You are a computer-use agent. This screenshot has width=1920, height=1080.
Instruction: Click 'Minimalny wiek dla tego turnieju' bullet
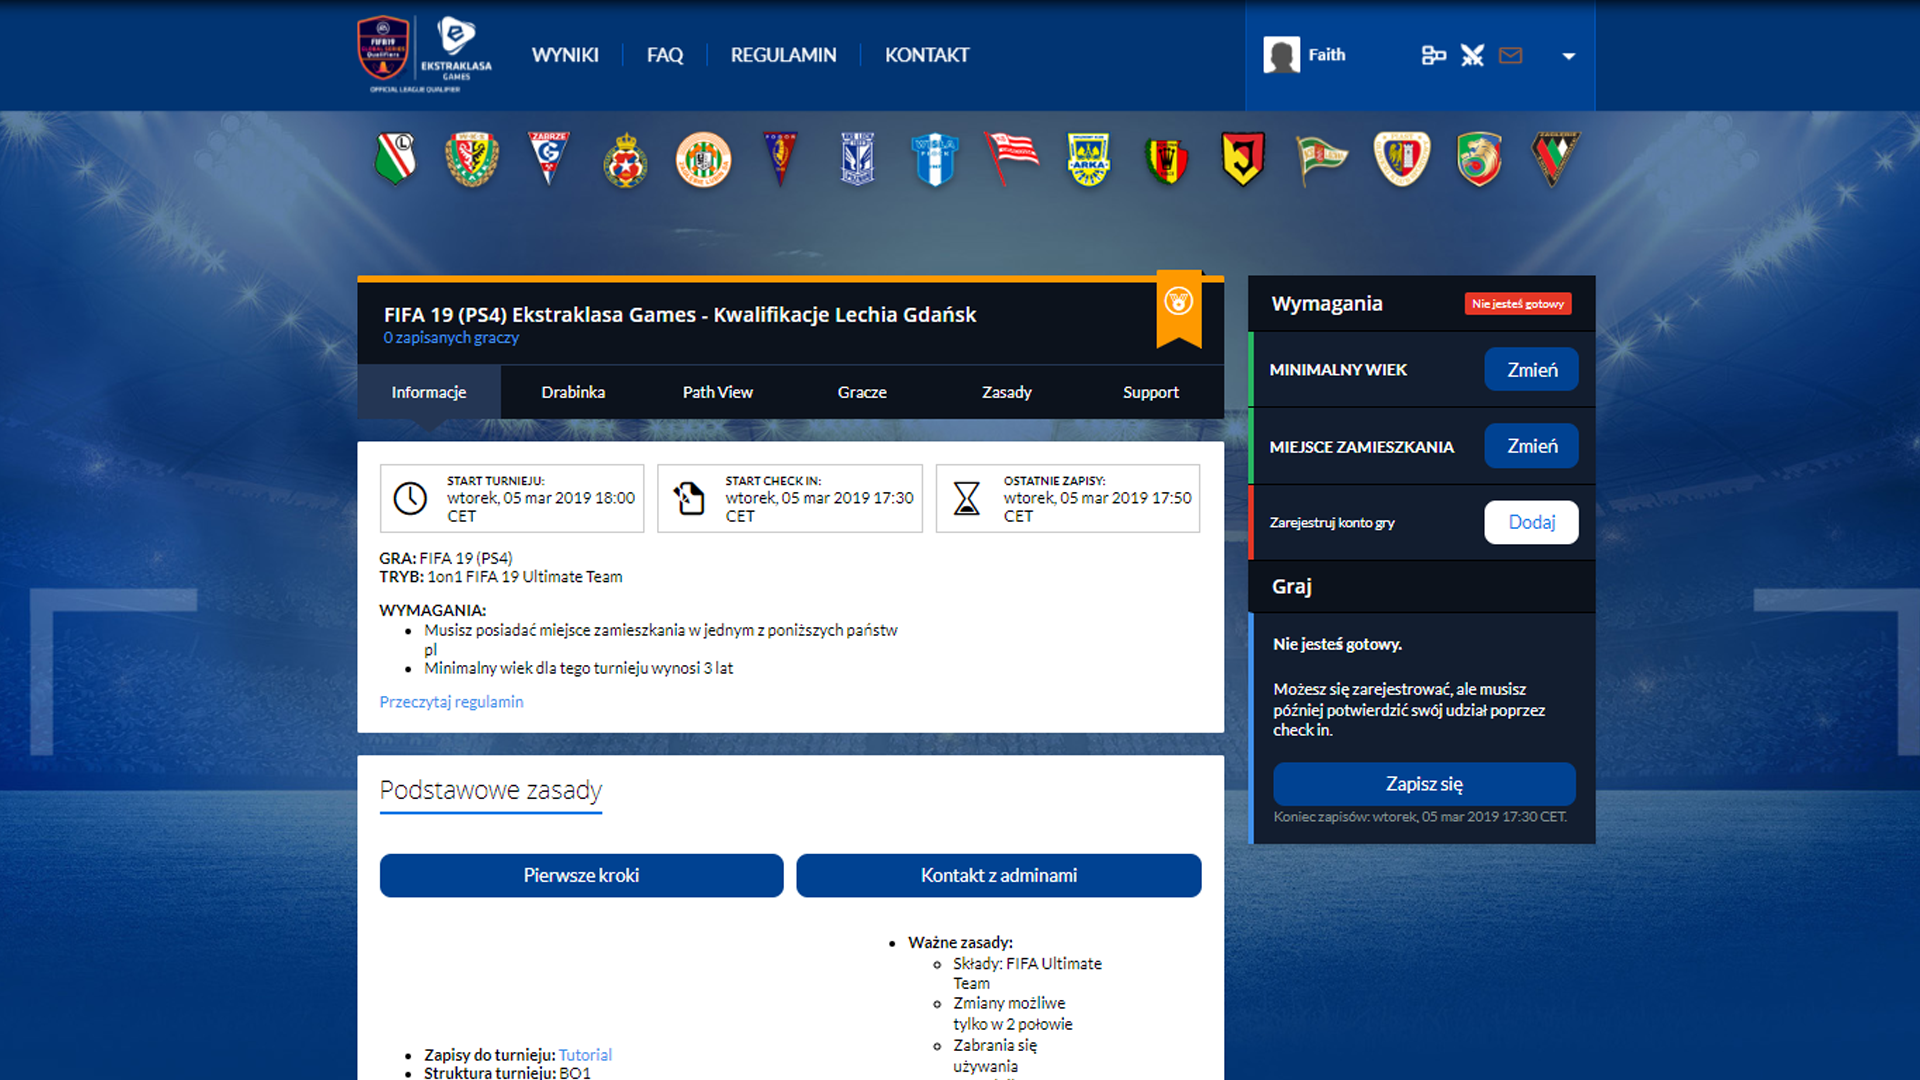[x=578, y=668]
